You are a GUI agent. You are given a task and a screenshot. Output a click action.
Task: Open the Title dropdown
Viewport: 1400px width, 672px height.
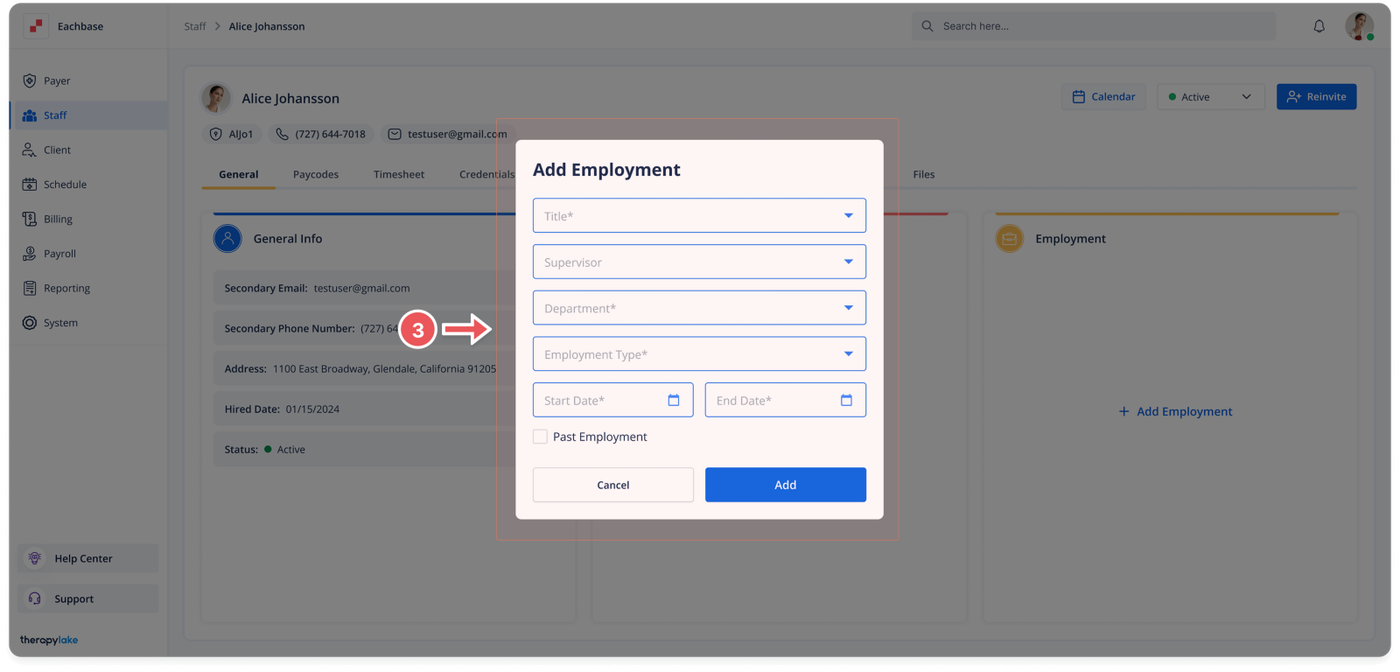699,216
